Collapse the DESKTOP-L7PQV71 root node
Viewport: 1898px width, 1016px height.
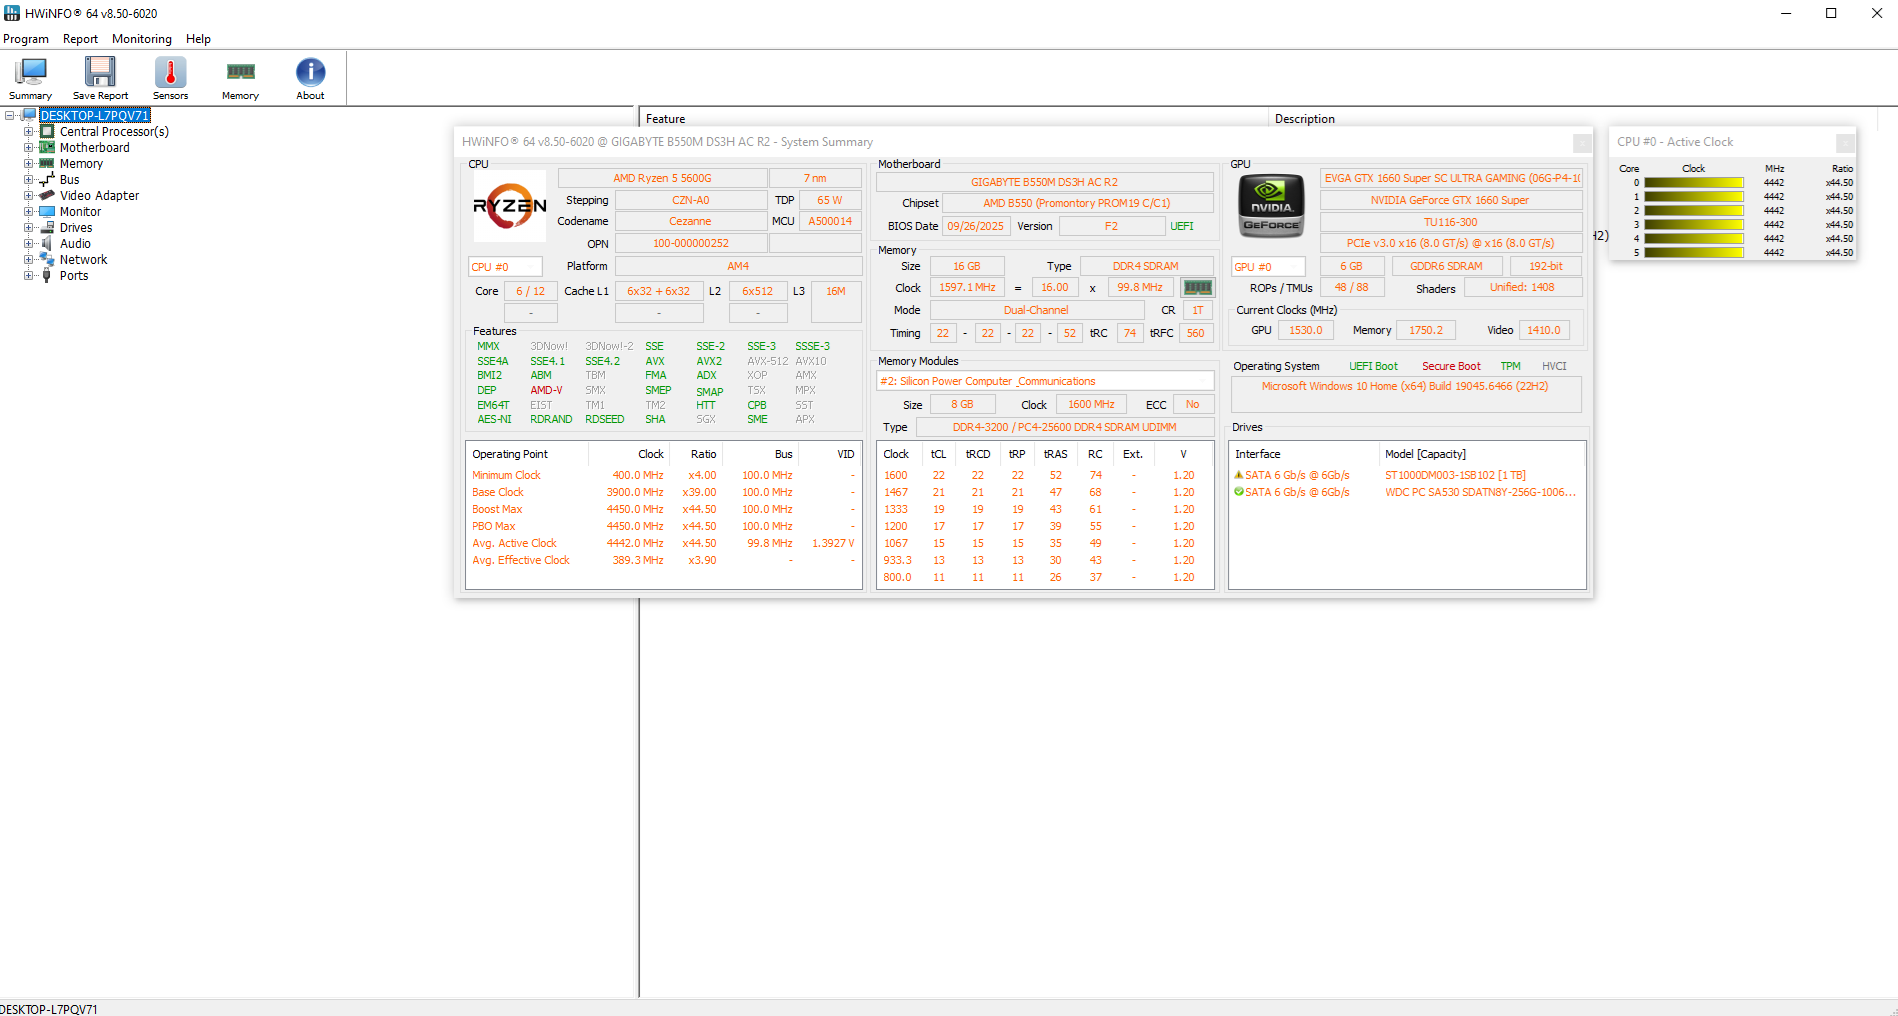(x=10, y=115)
